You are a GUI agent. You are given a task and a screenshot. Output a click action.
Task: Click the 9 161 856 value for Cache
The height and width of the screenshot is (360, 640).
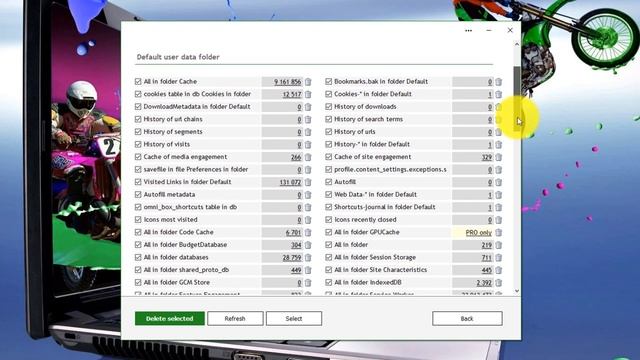(288, 82)
